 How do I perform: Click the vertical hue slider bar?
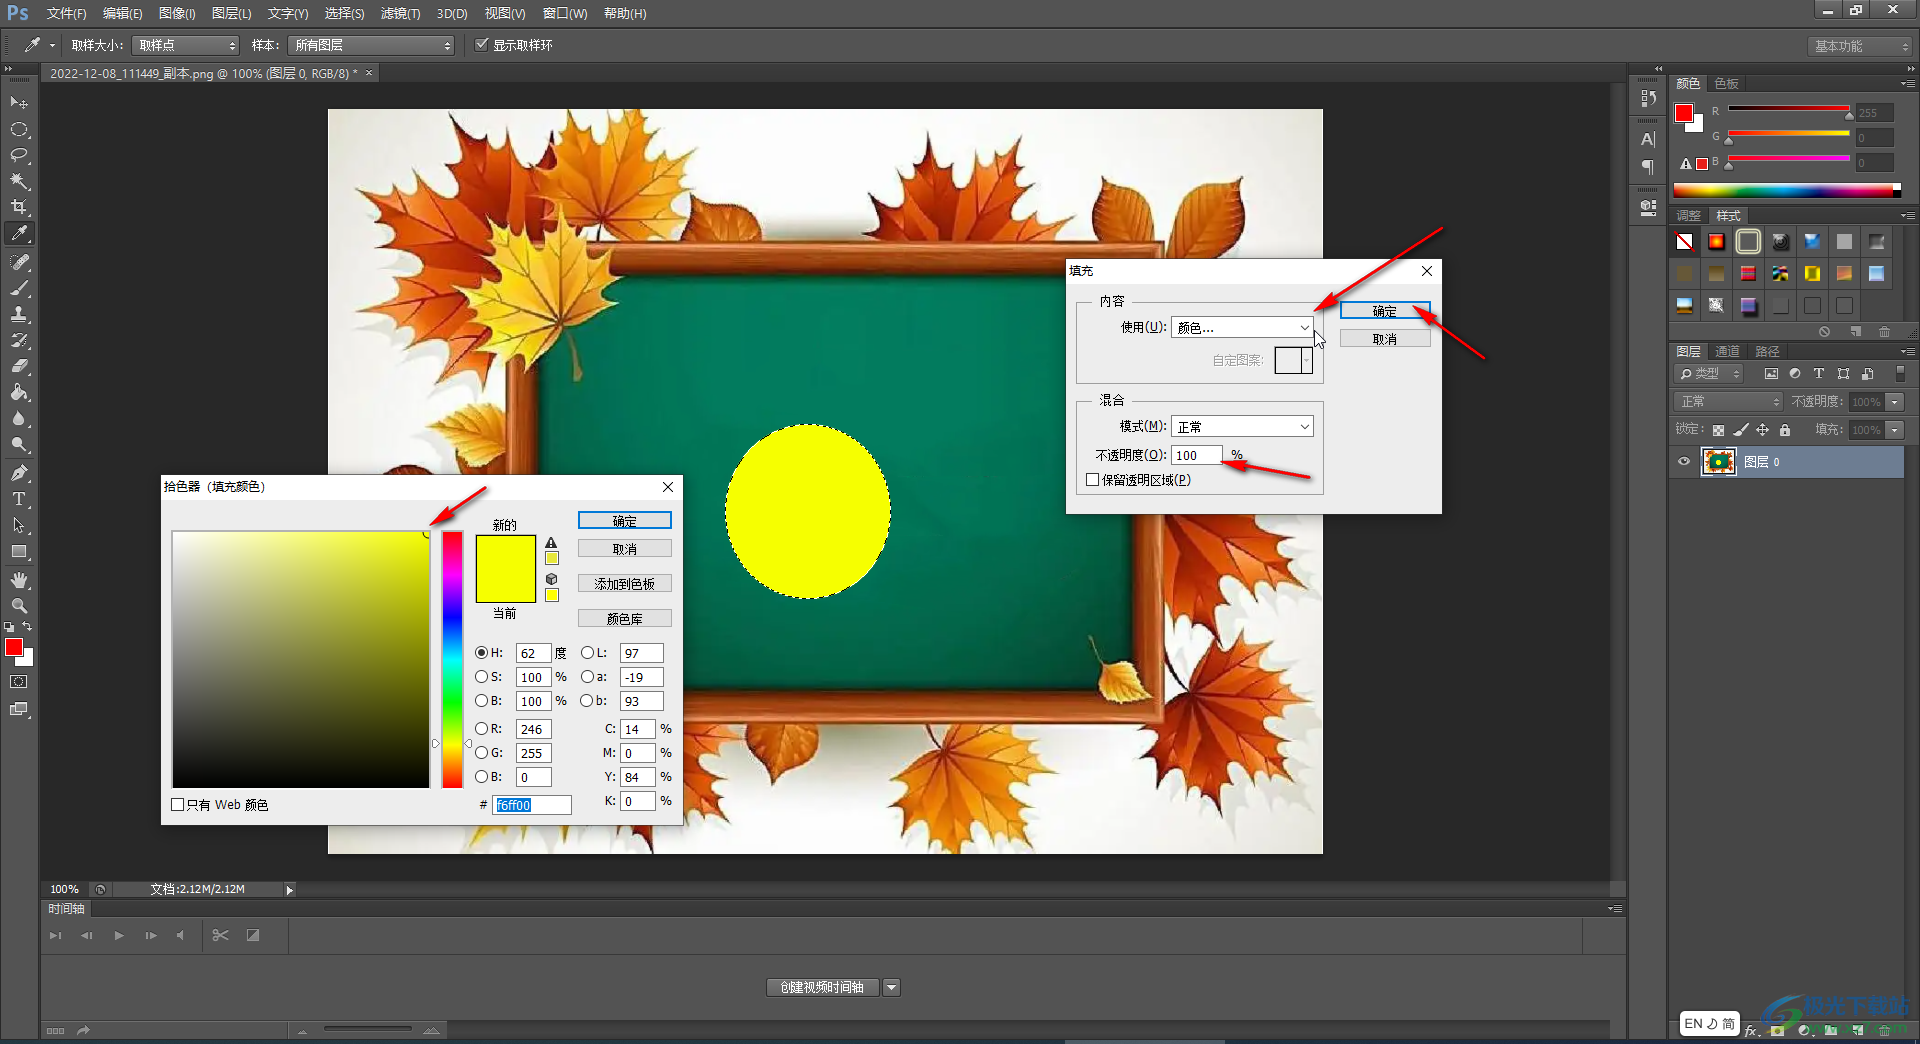452,660
